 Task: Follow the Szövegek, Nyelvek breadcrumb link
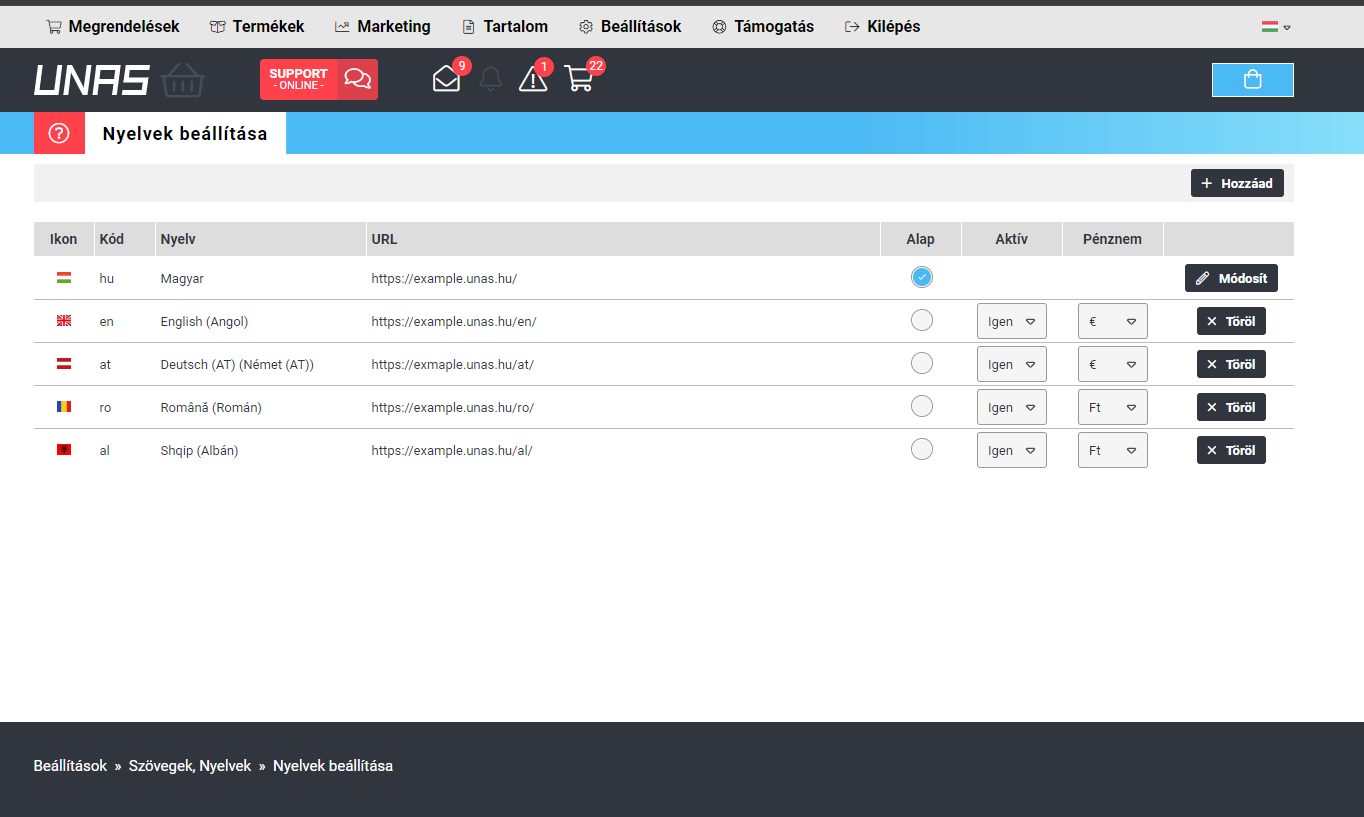190,766
